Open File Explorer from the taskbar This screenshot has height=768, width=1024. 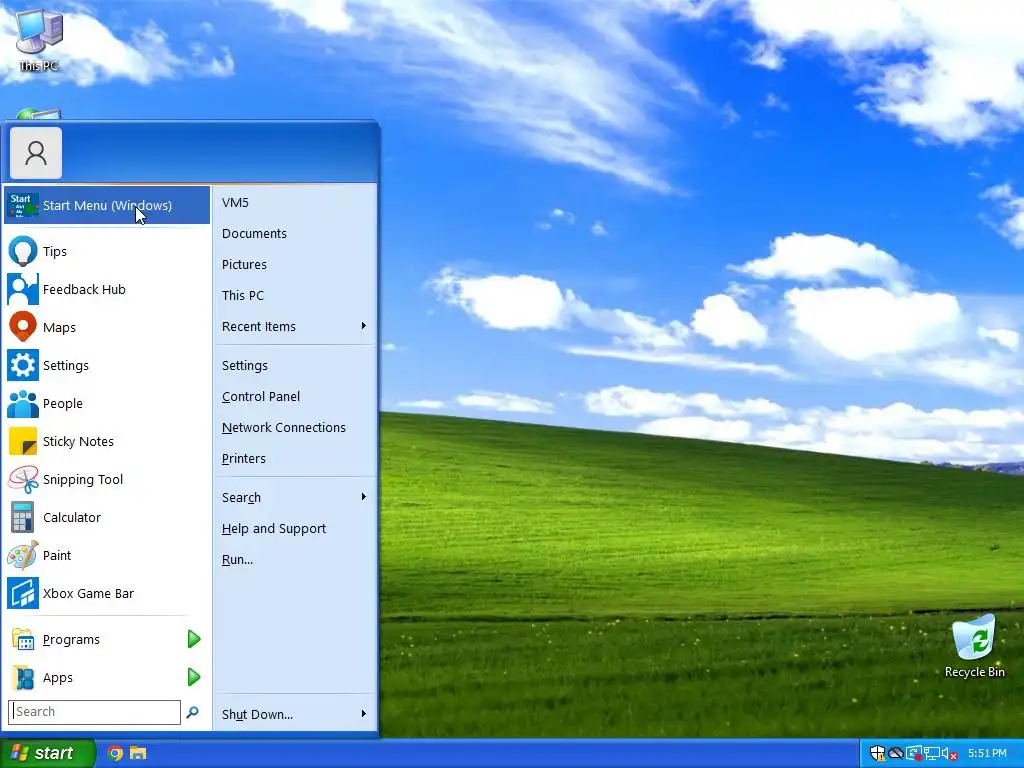[x=138, y=754]
